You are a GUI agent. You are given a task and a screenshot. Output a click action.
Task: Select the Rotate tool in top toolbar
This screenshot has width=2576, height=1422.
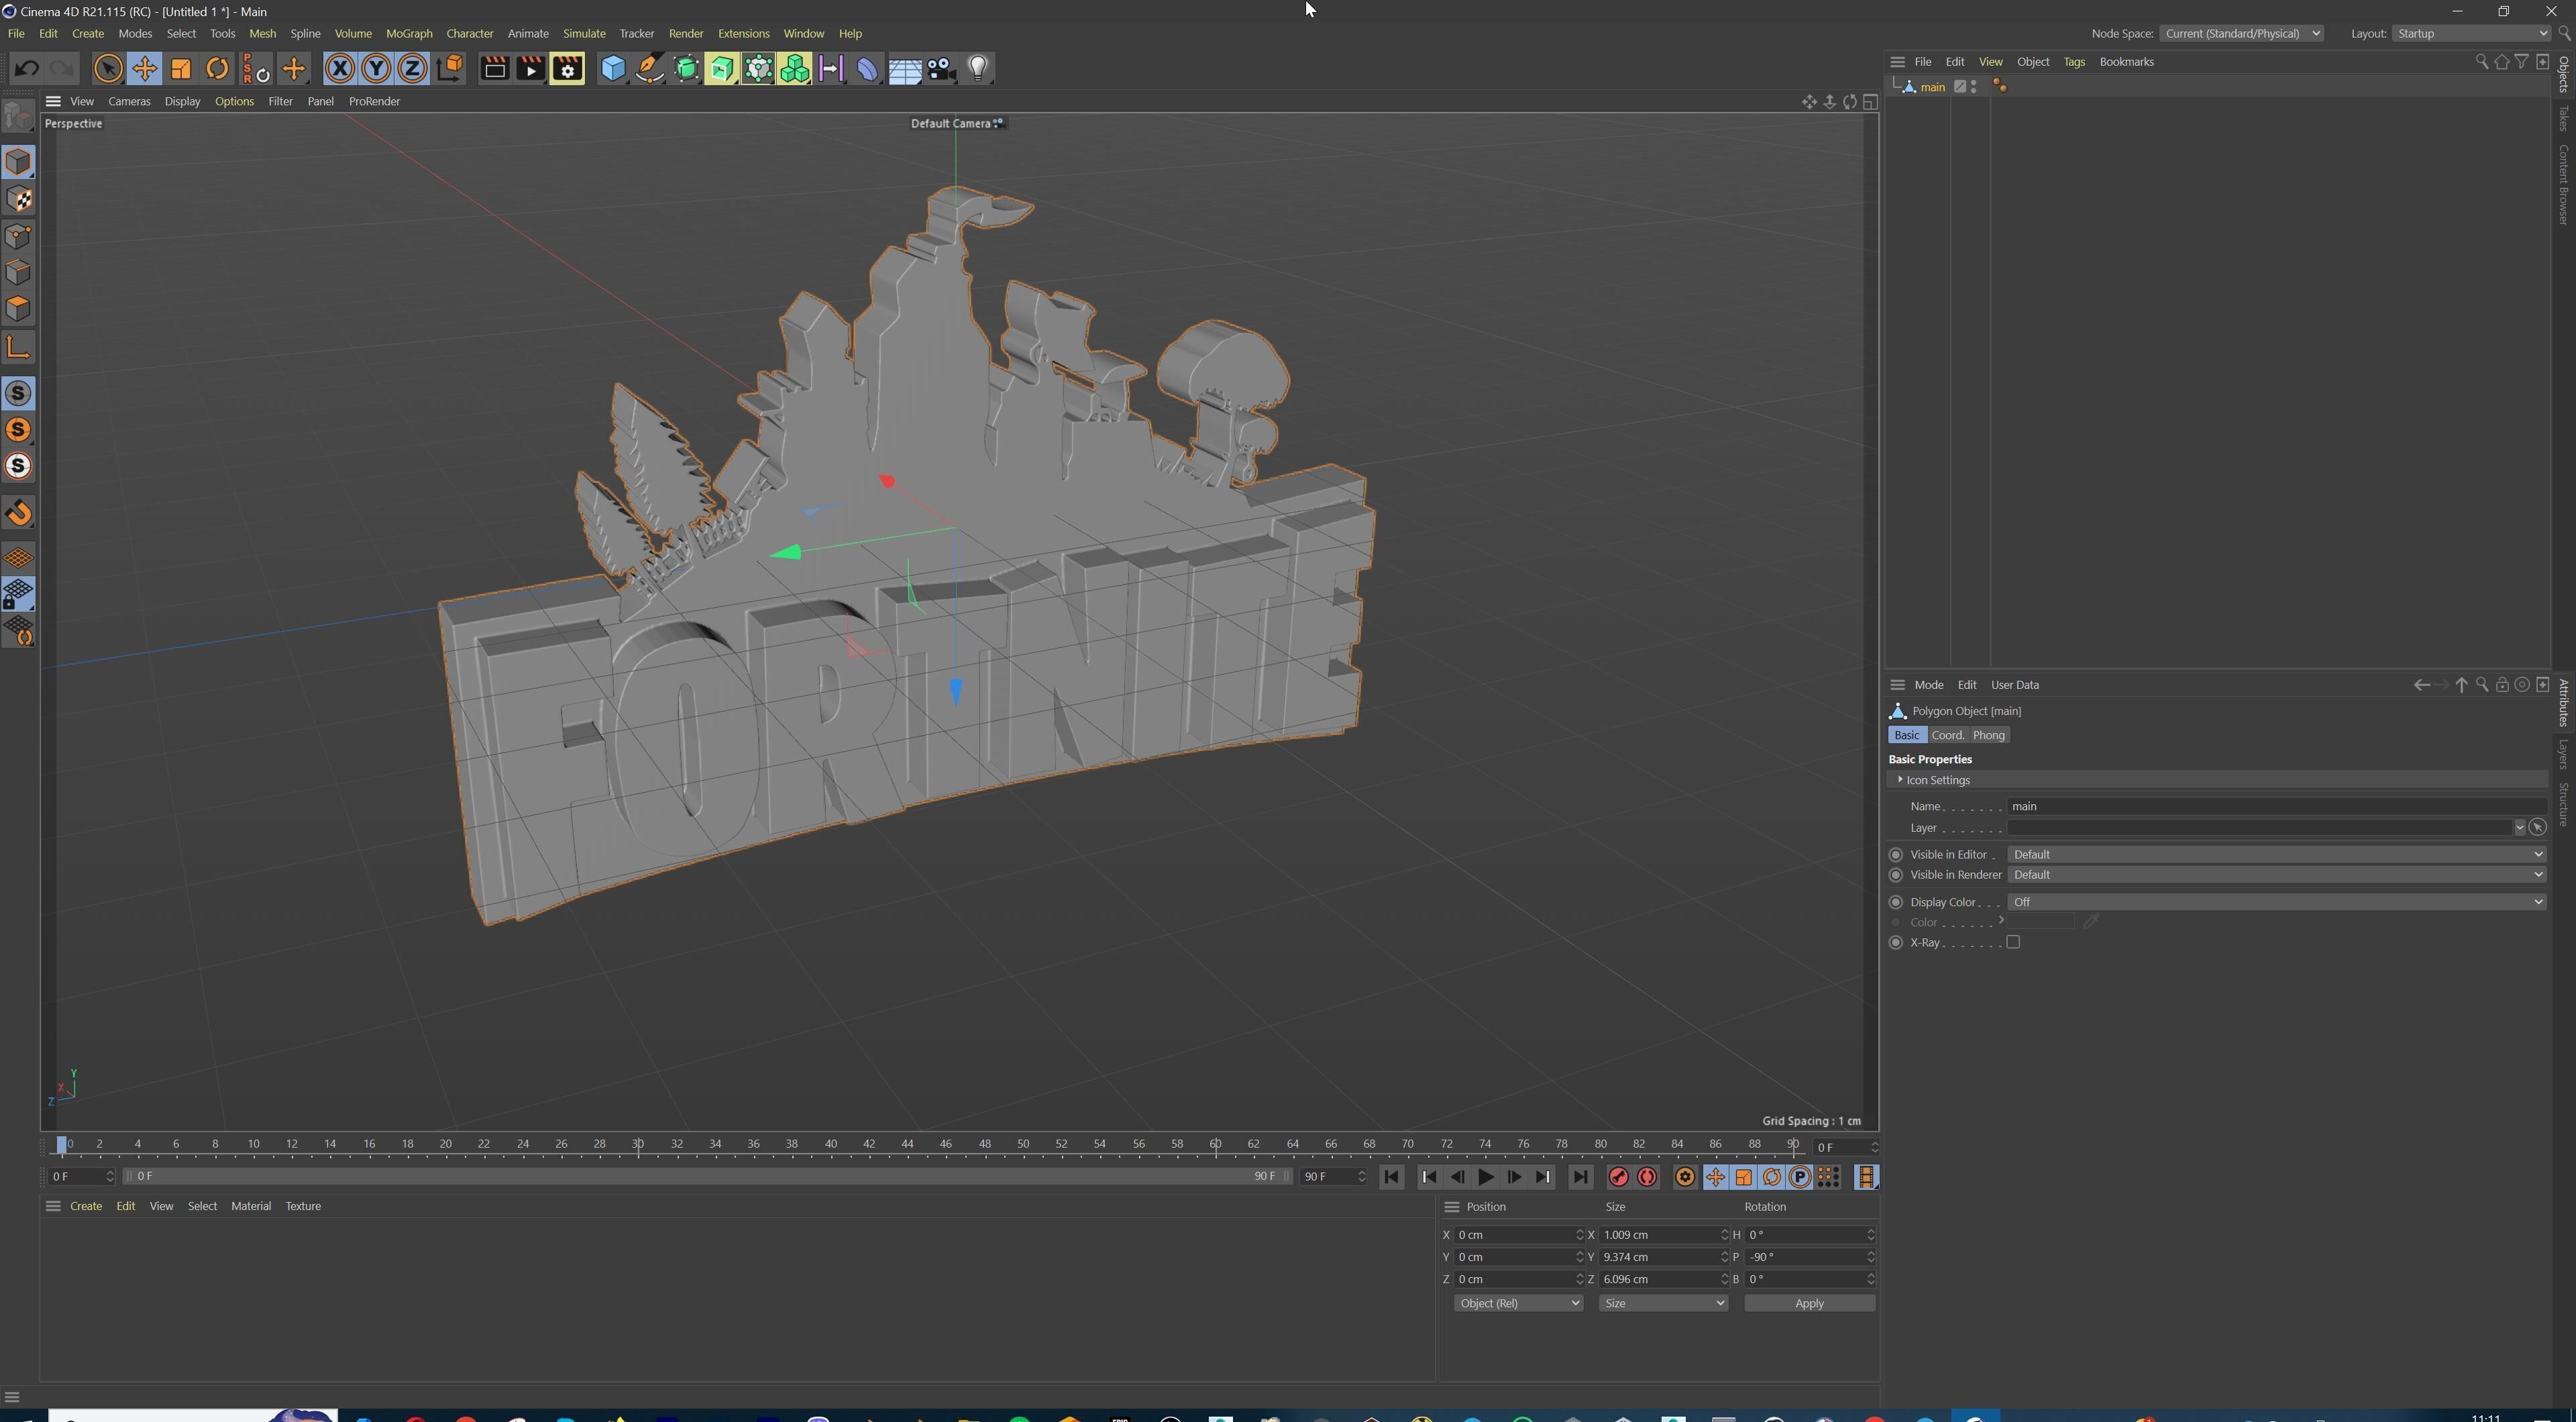tap(217, 69)
